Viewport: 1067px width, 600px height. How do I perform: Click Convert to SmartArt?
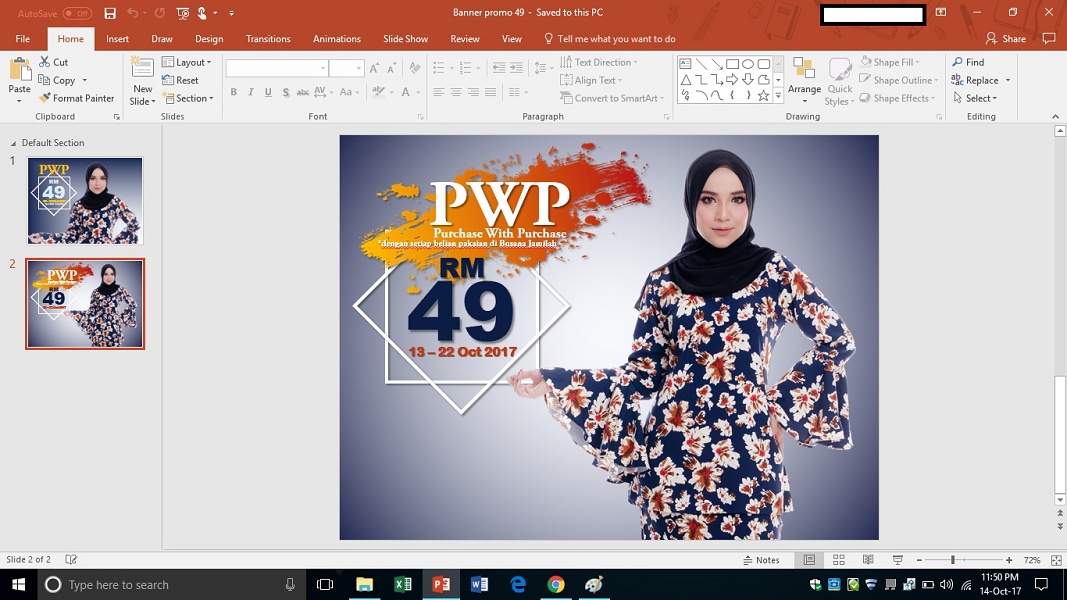[x=612, y=98]
